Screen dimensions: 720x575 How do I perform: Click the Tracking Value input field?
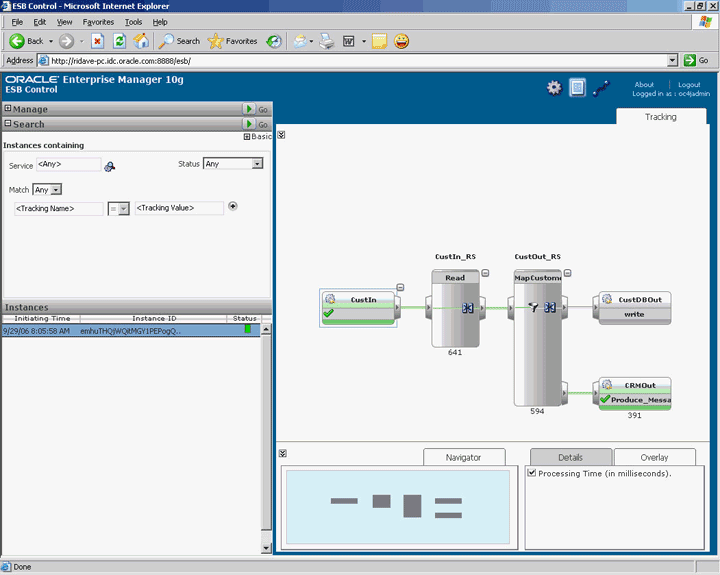179,208
